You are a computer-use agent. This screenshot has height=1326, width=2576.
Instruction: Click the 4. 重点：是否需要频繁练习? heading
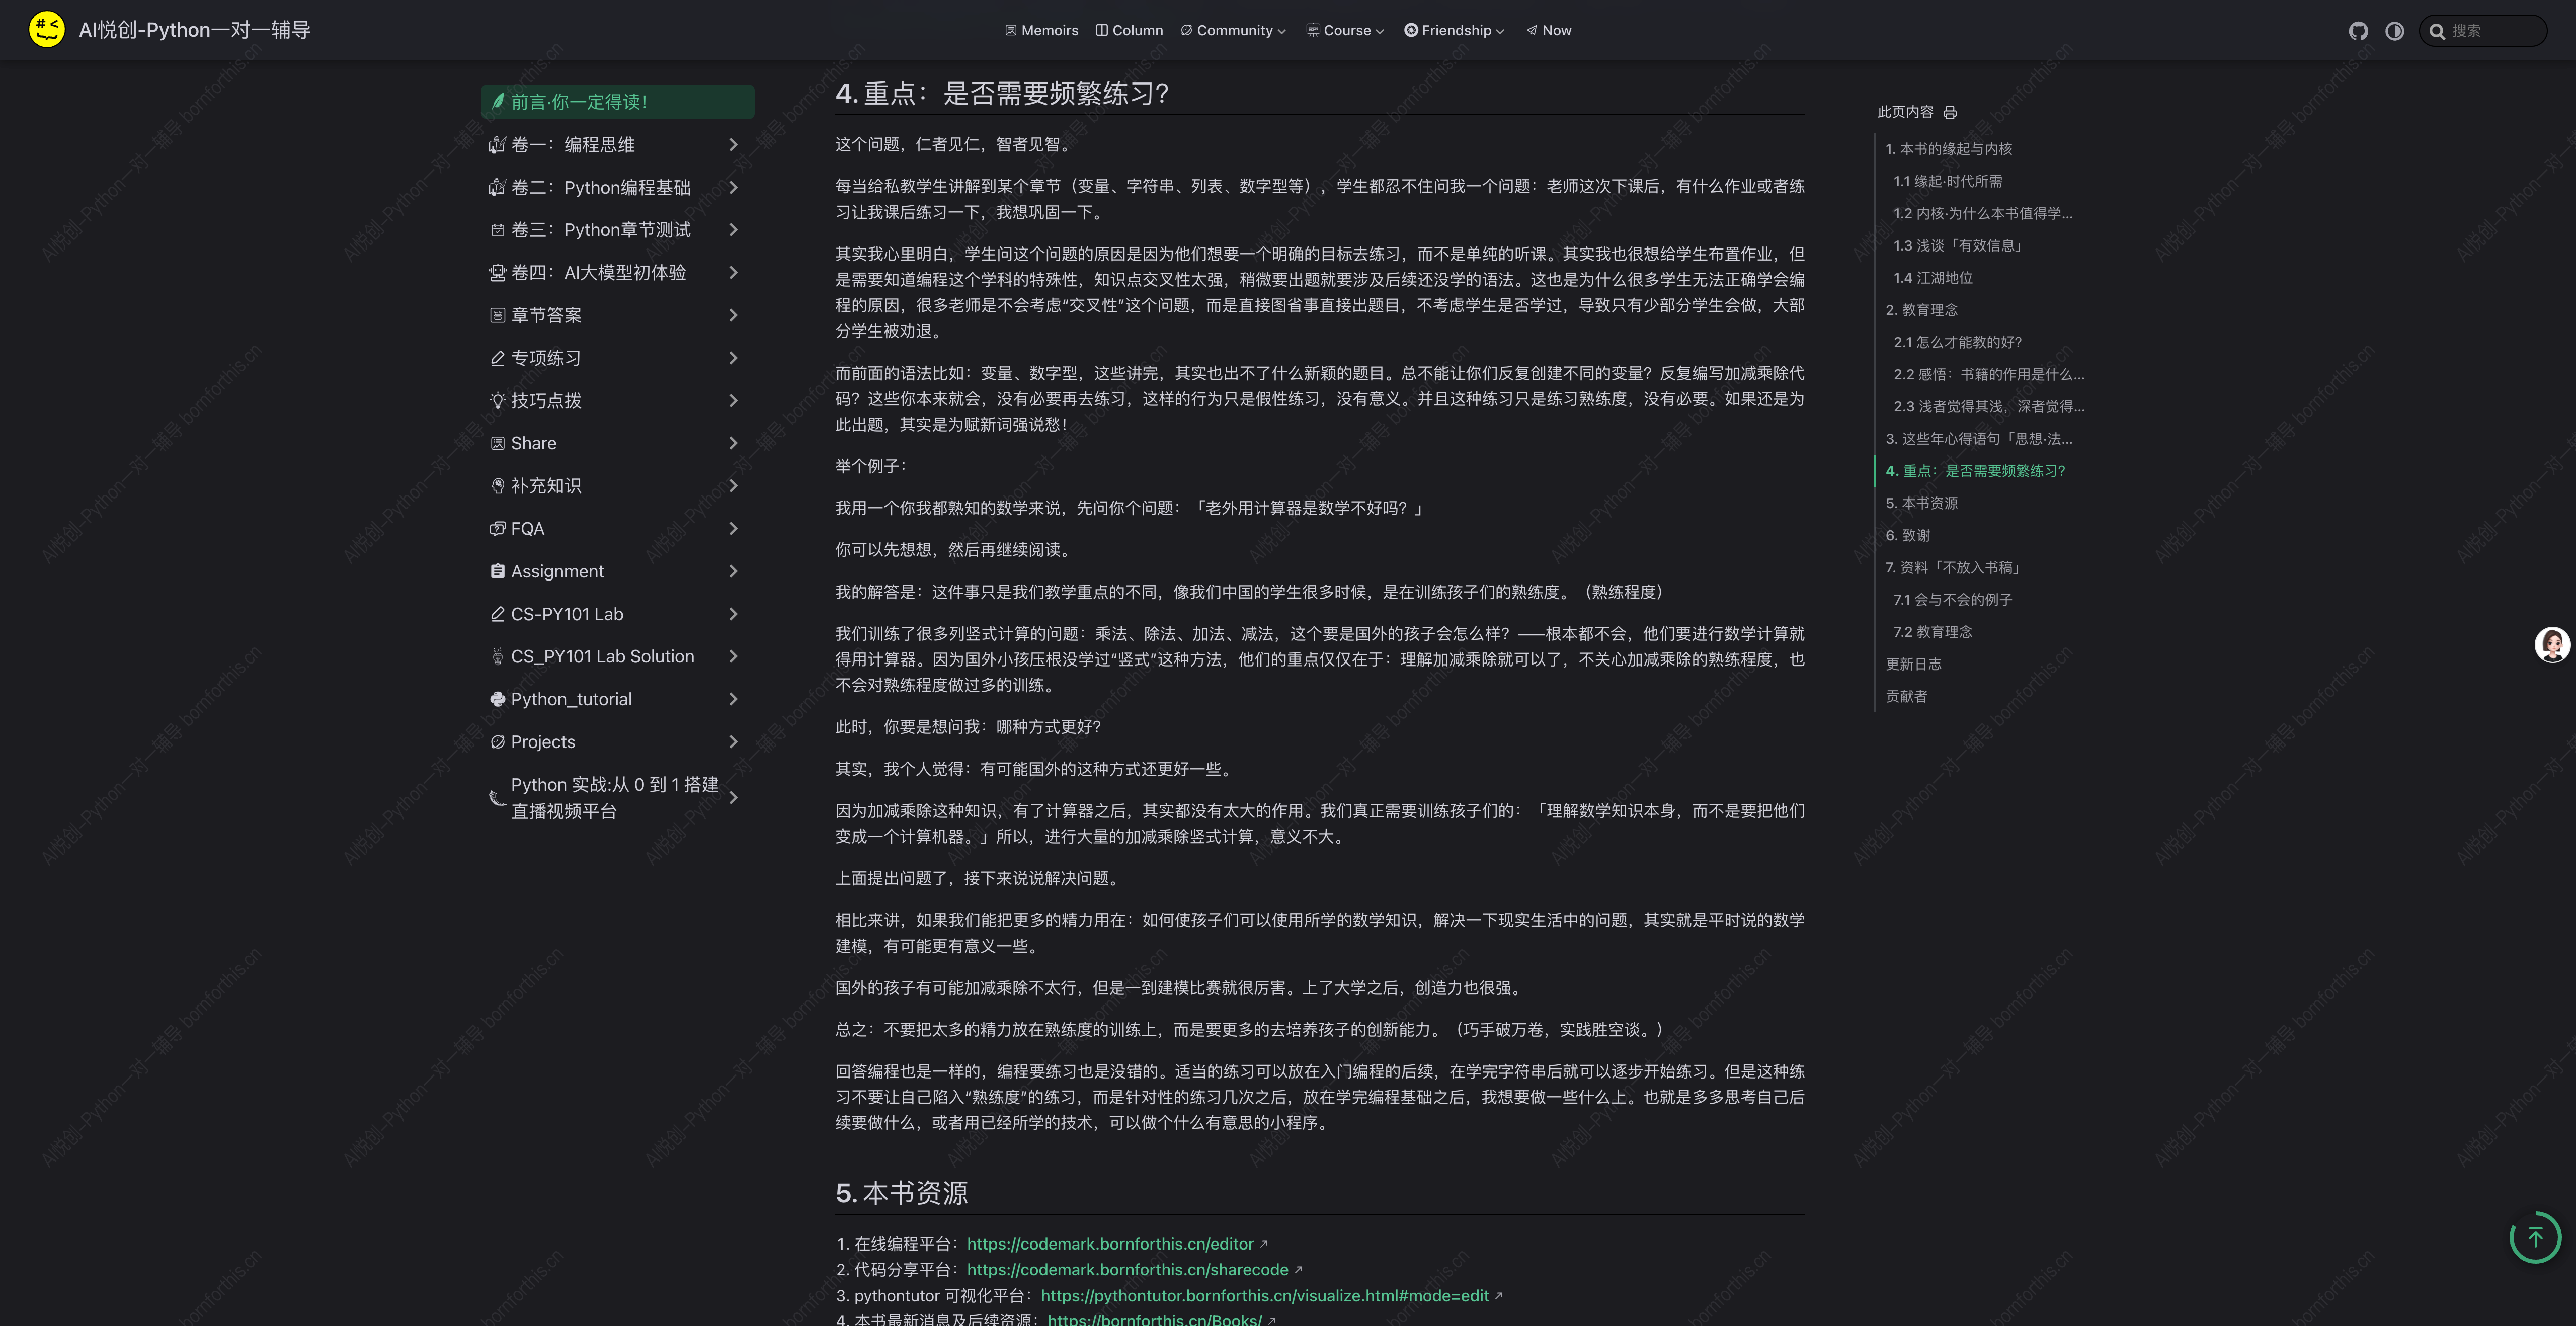[1002, 93]
